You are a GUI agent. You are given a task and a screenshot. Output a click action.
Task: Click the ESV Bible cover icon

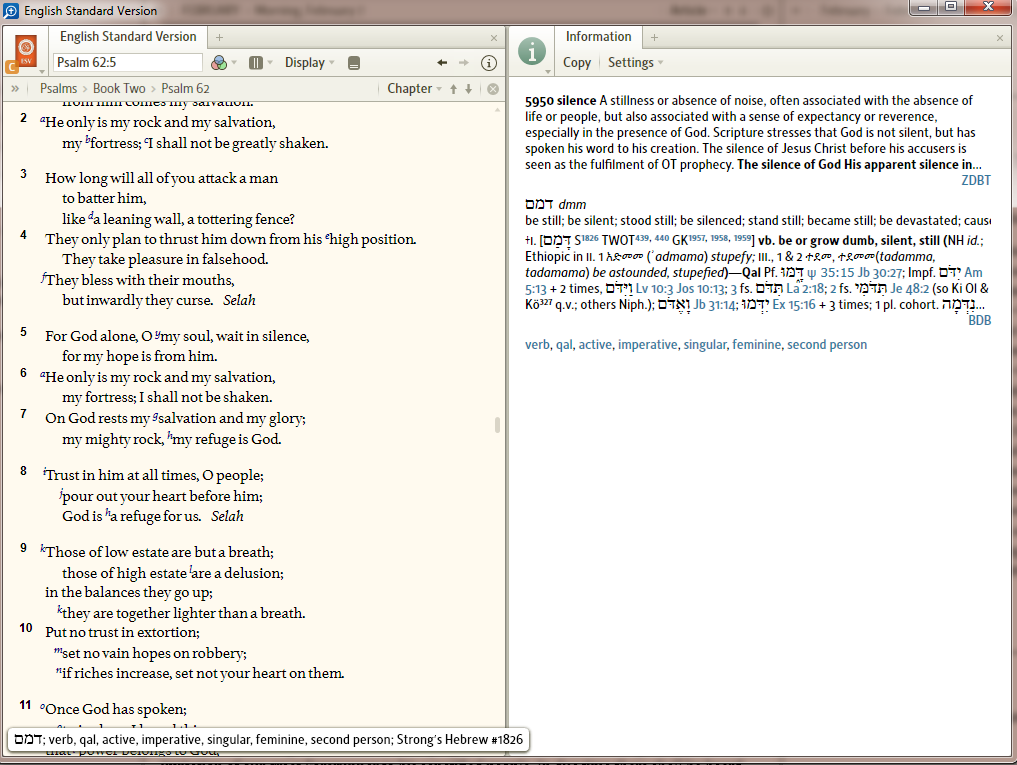25,52
